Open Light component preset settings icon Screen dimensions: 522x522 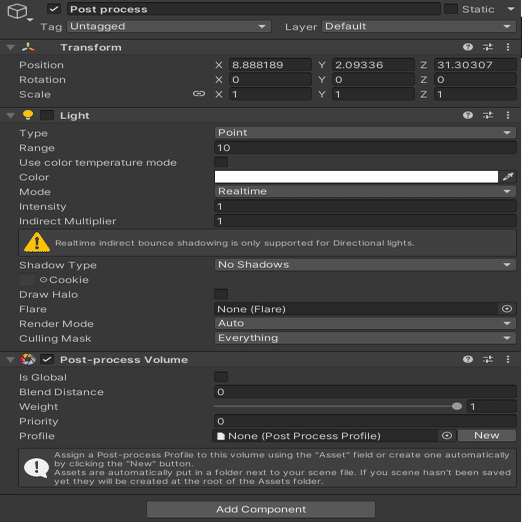pyautogui.click(x=488, y=115)
